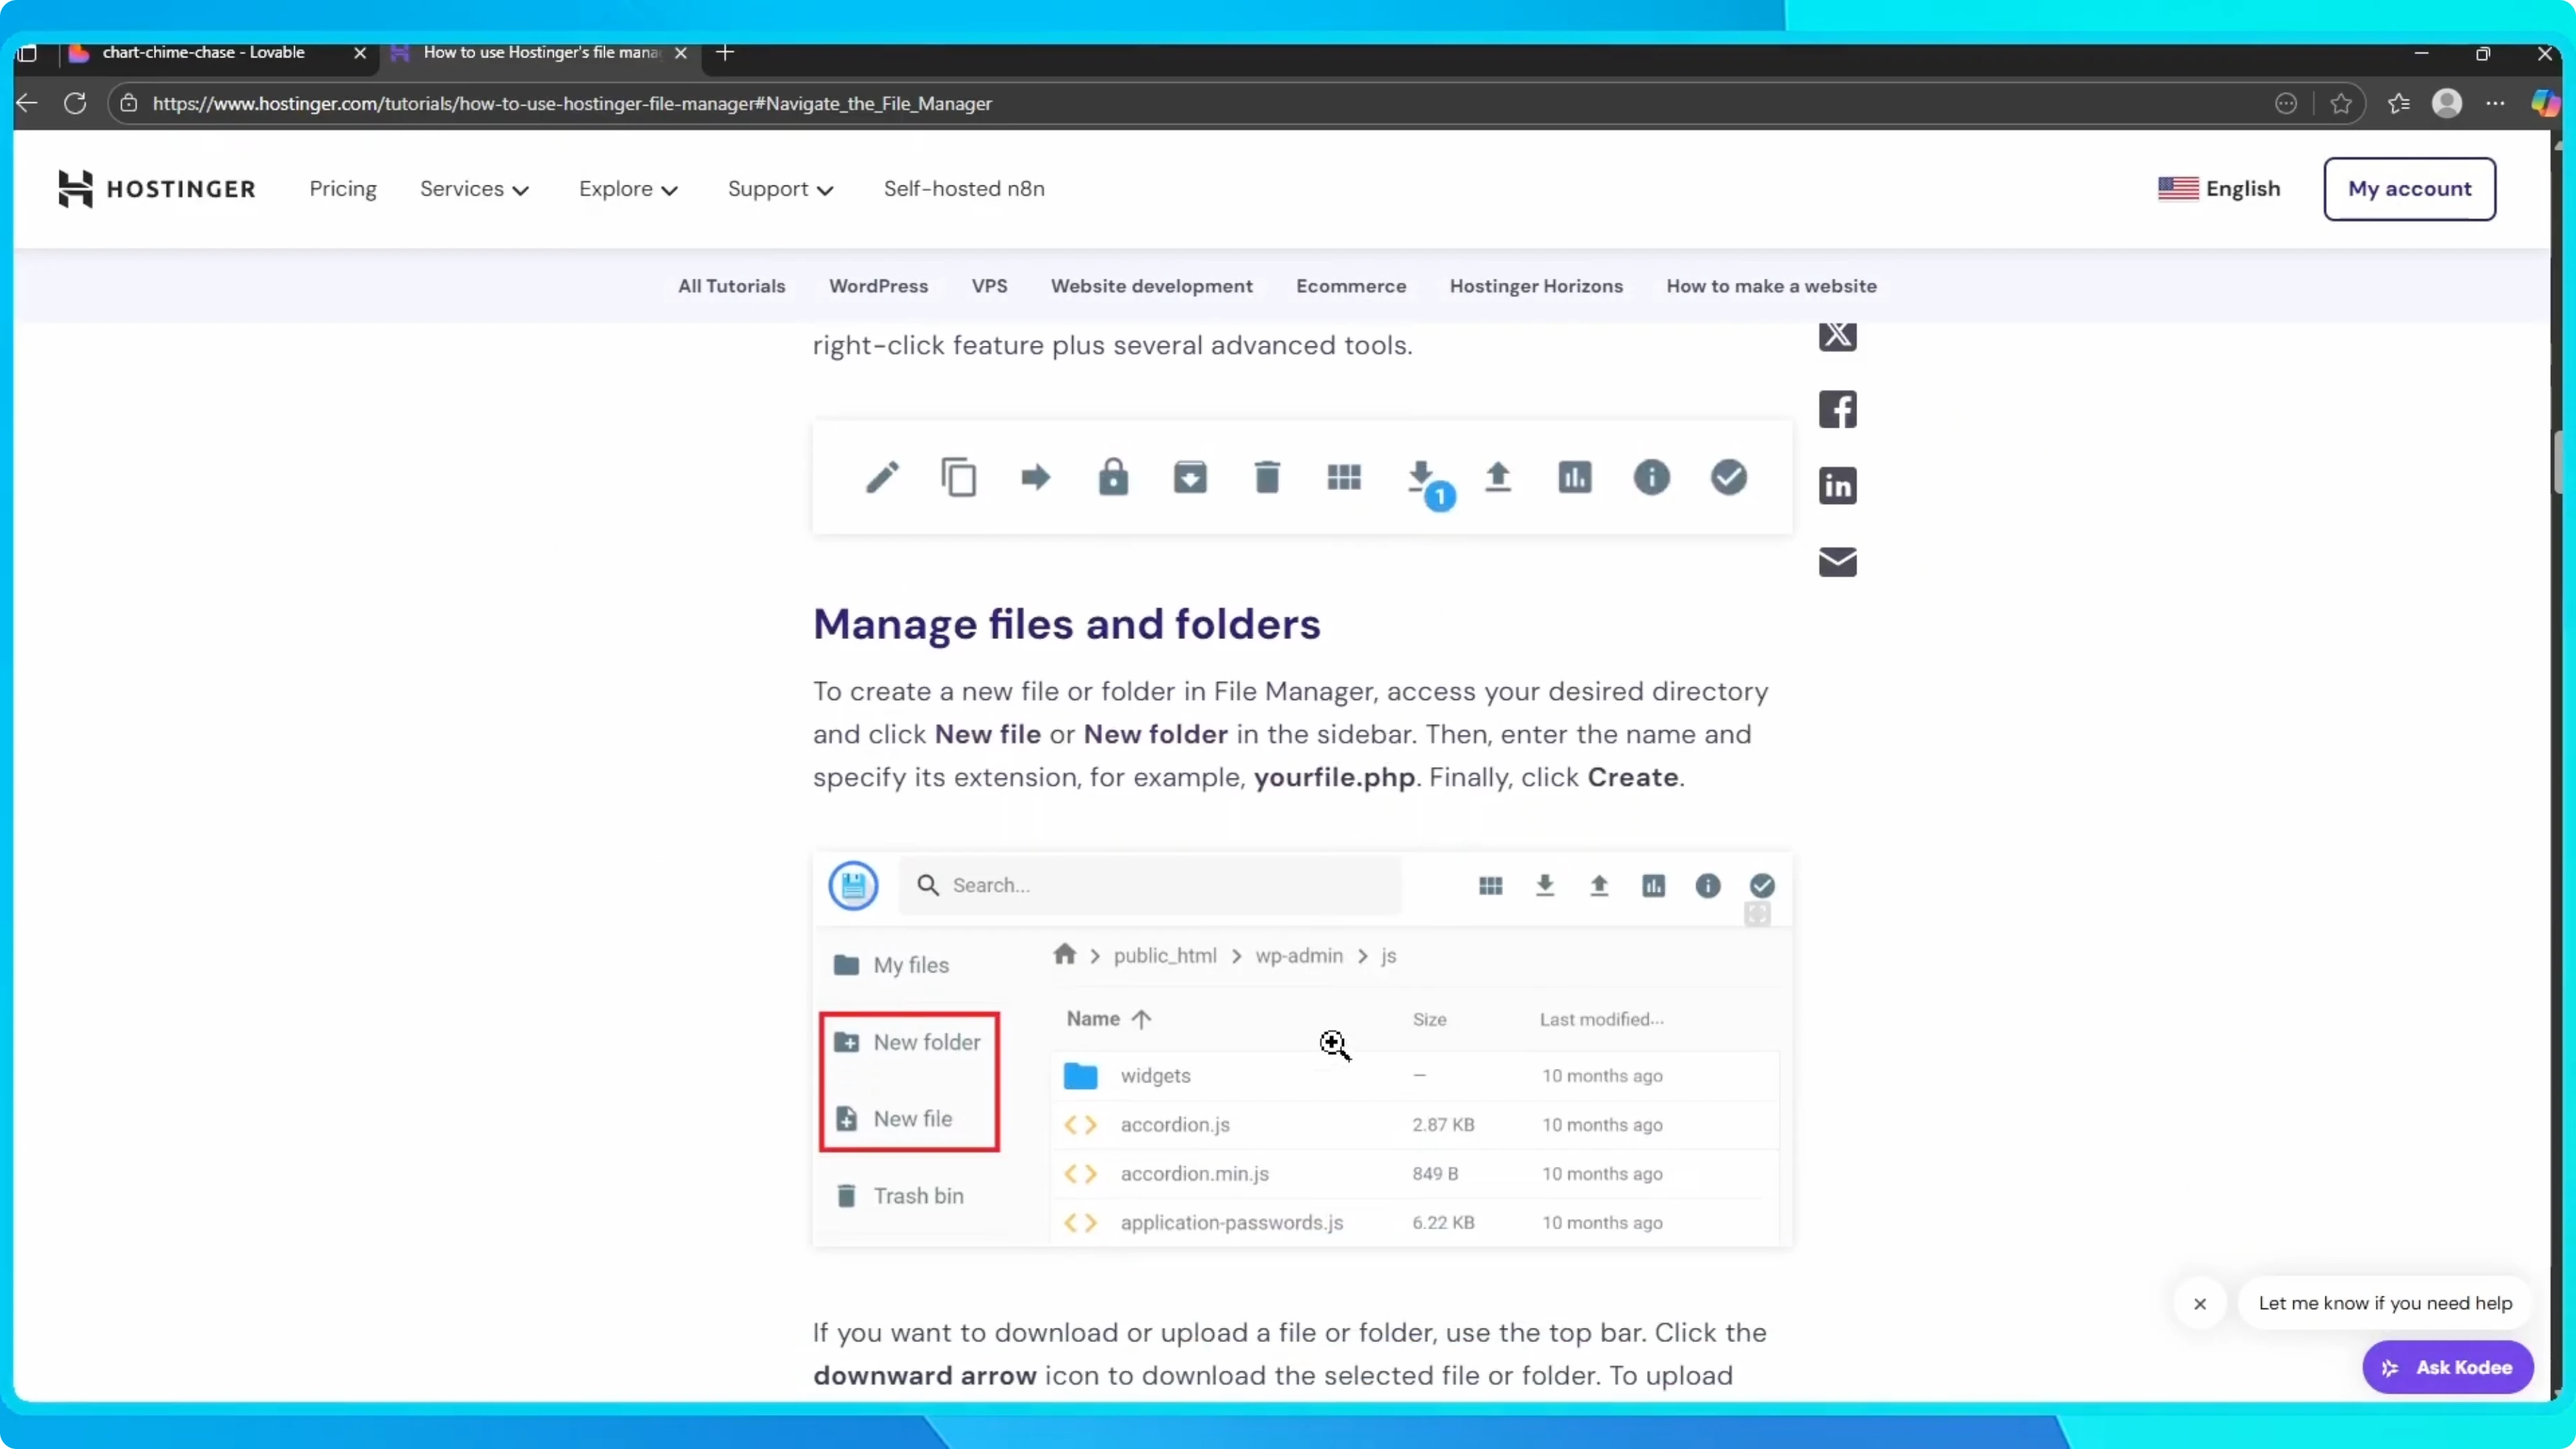Close the Hostinger file manager tab
2576x1449 pixels.
click(x=681, y=53)
